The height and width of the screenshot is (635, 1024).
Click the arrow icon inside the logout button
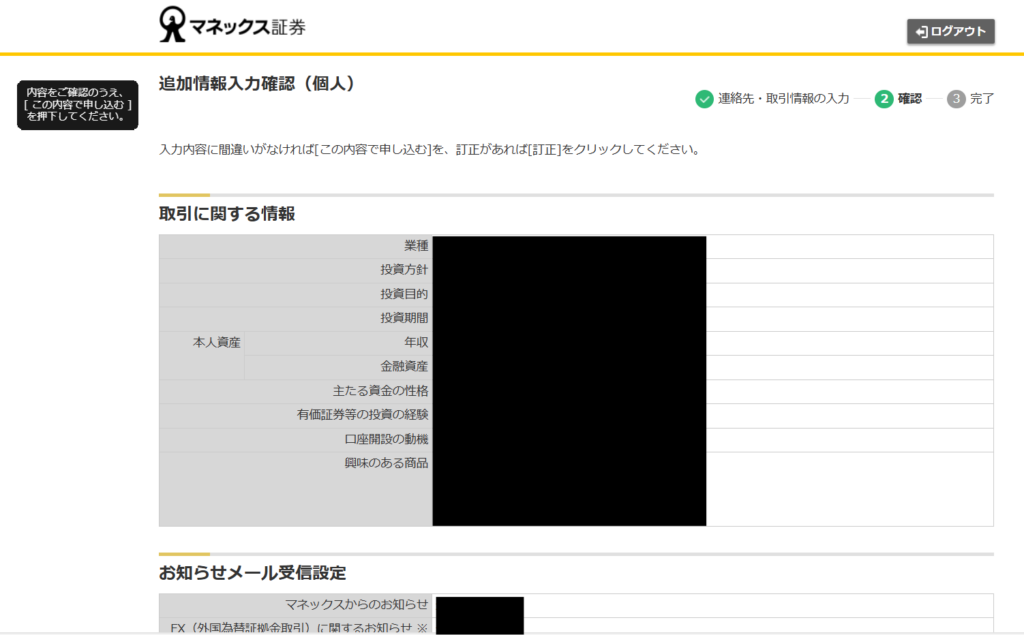point(921,32)
